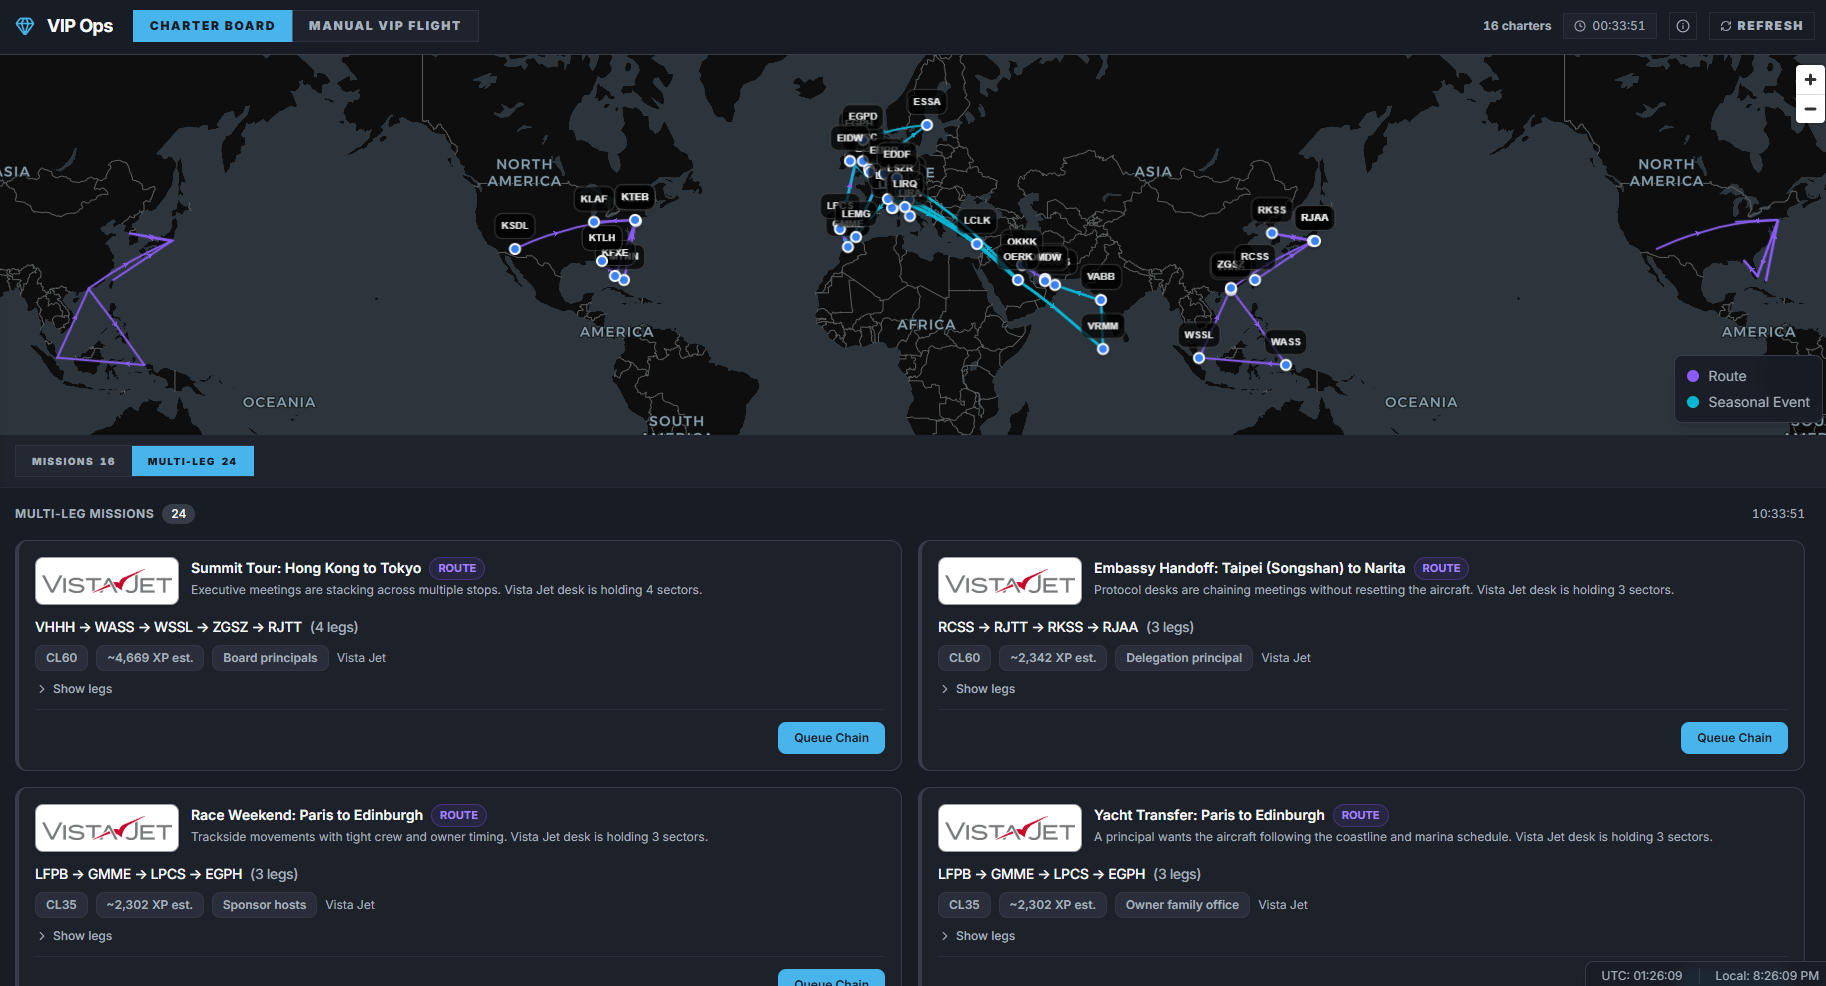Click Summit Tour: Hong Kong to Tokyo title
Viewport: 1826px width, 986px height.
point(306,568)
